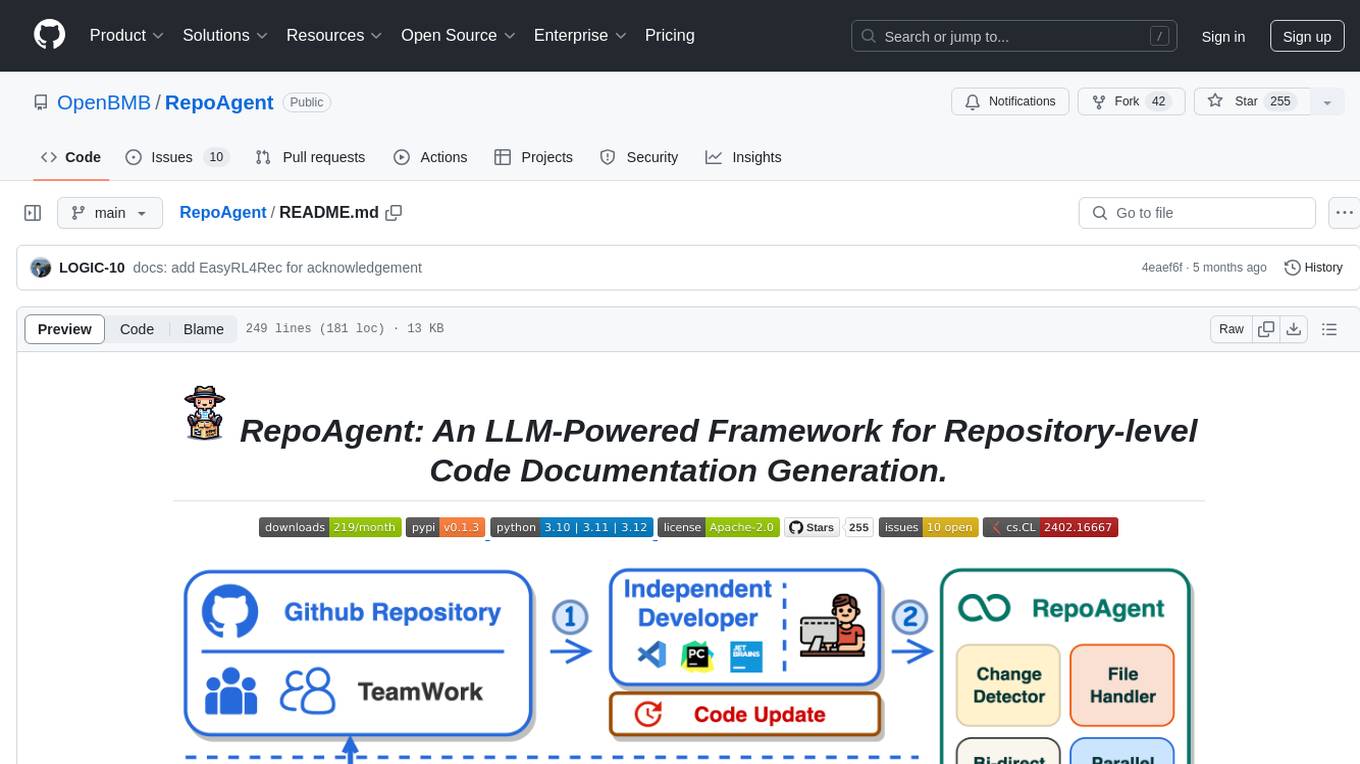Select the Blame view
The height and width of the screenshot is (764, 1360).
tap(203, 329)
